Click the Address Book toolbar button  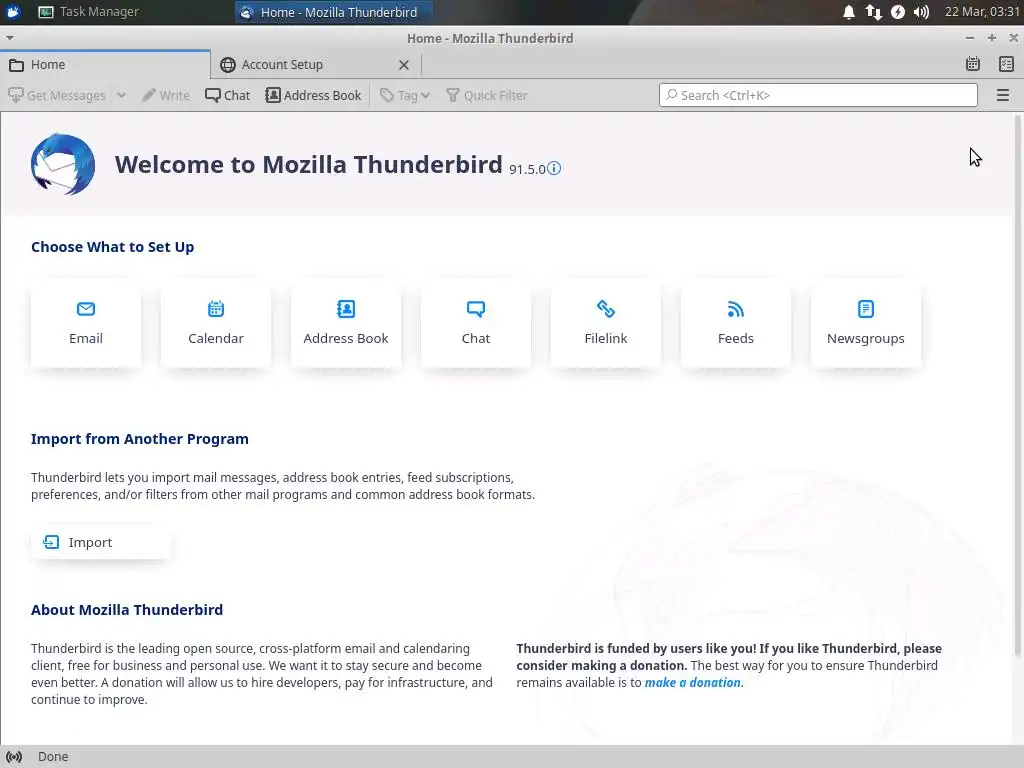[x=313, y=95]
